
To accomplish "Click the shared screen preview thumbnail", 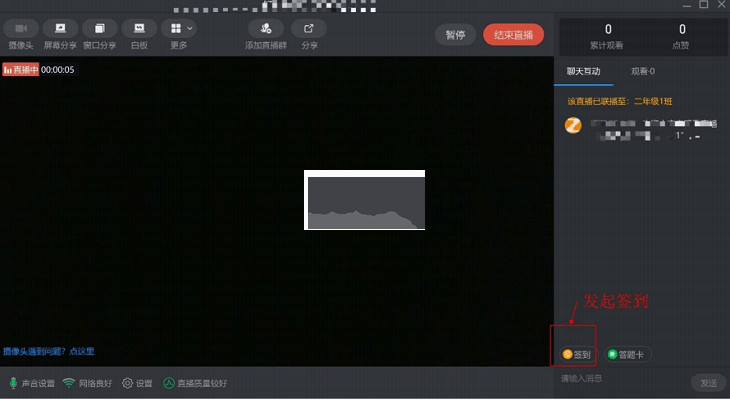I will pyautogui.click(x=365, y=200).
